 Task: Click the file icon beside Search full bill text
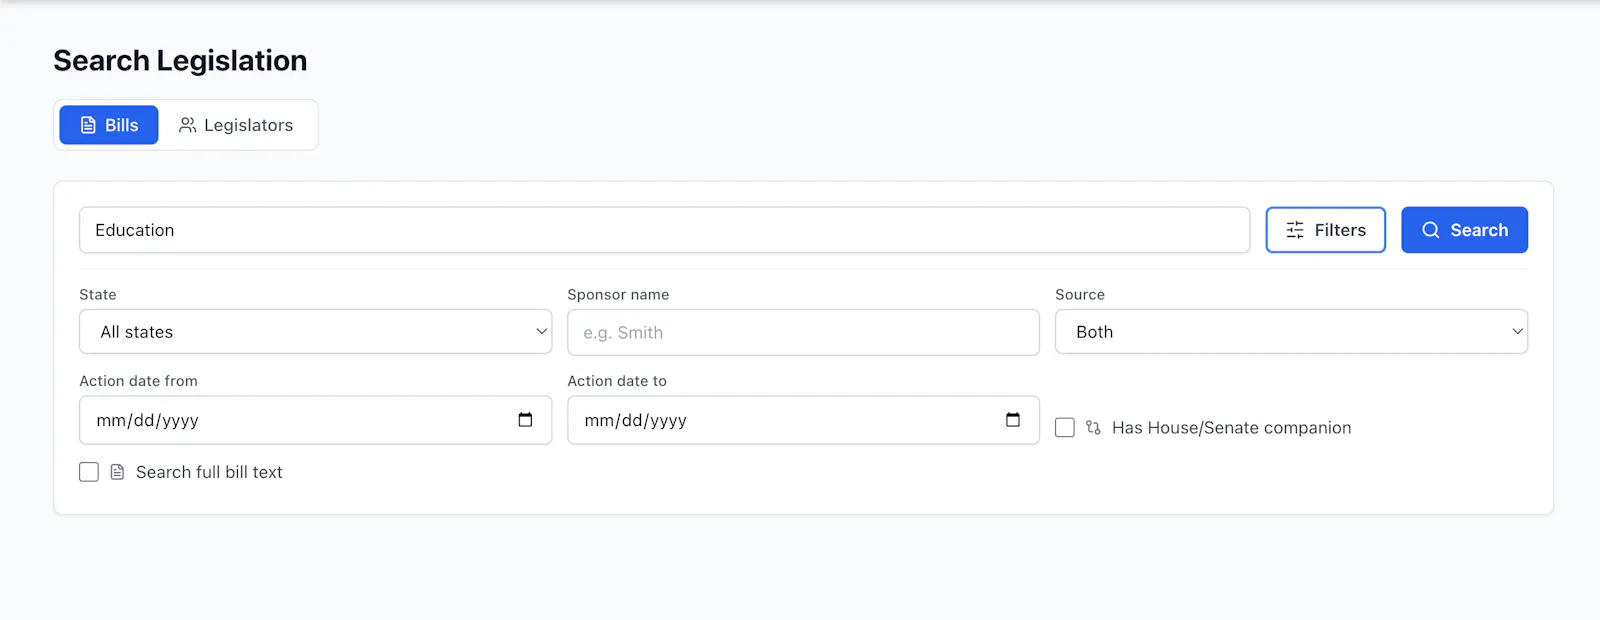coord(117,472)
